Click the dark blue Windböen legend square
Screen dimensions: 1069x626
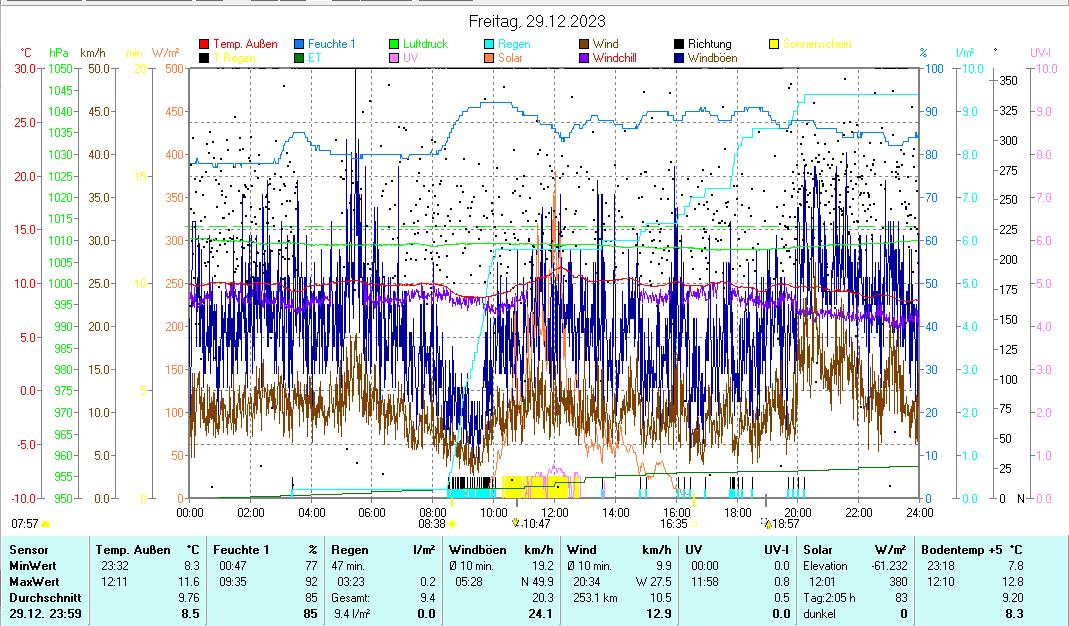[679, 58]
